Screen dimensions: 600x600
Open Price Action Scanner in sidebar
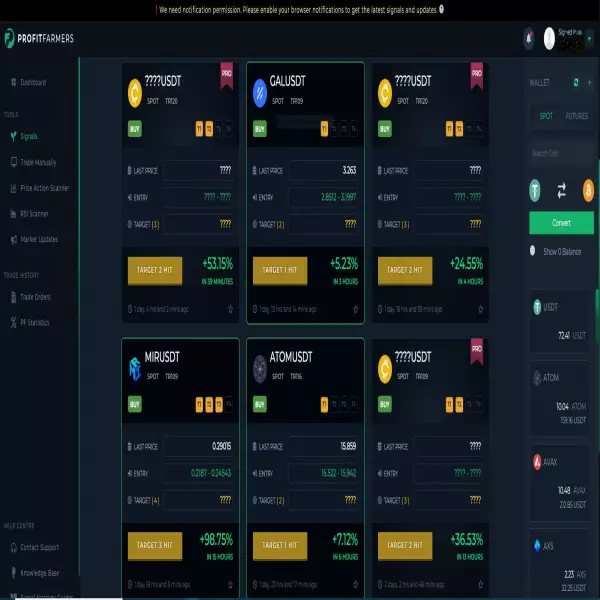coord(44,188)
